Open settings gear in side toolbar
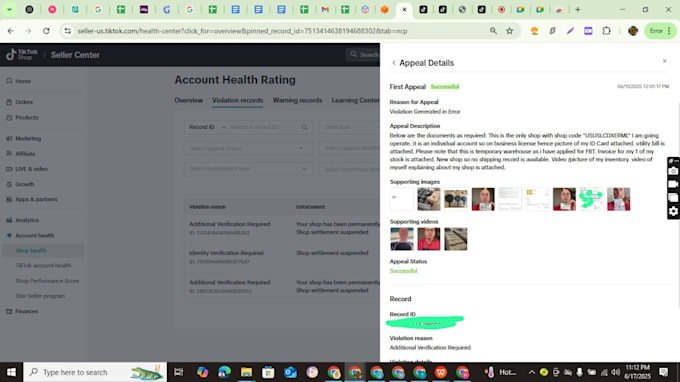This screenshot has height=382, width=680. pyautogui.click(x=673, y=211)
